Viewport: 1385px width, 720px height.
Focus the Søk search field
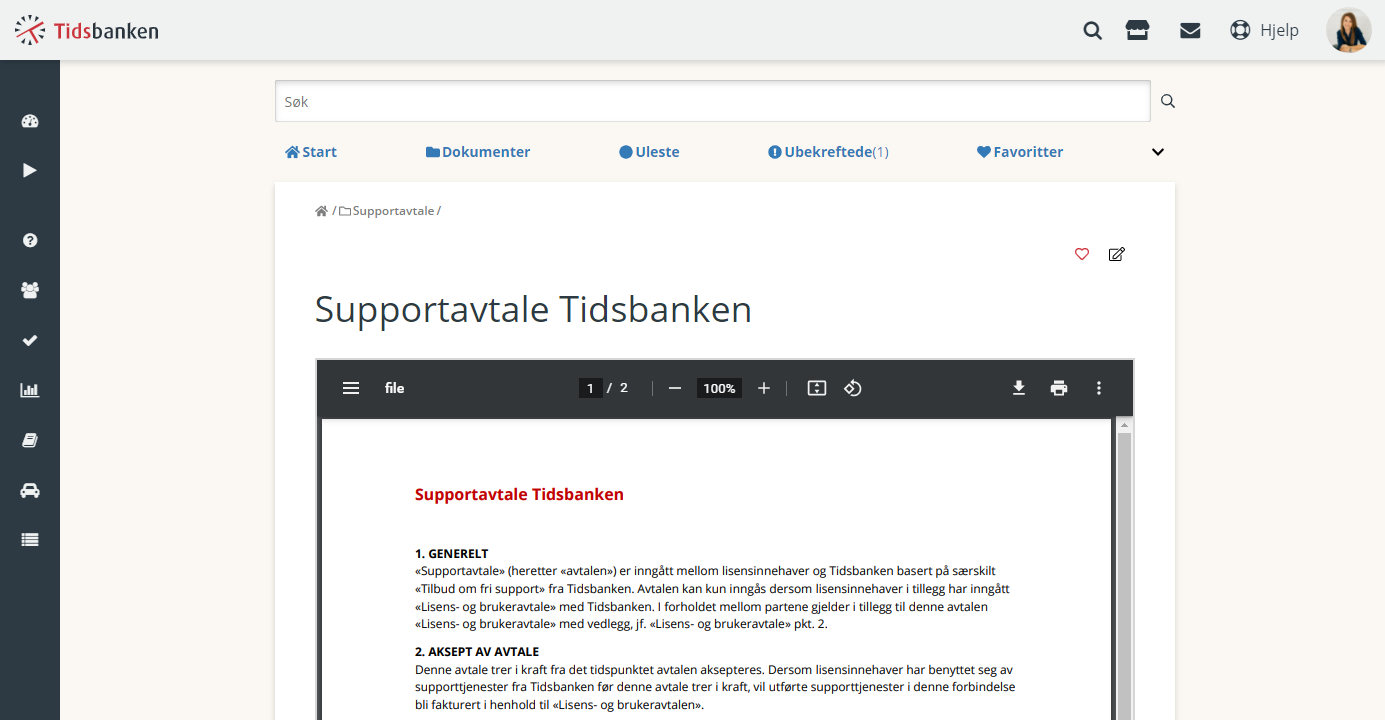coord(713,101)
